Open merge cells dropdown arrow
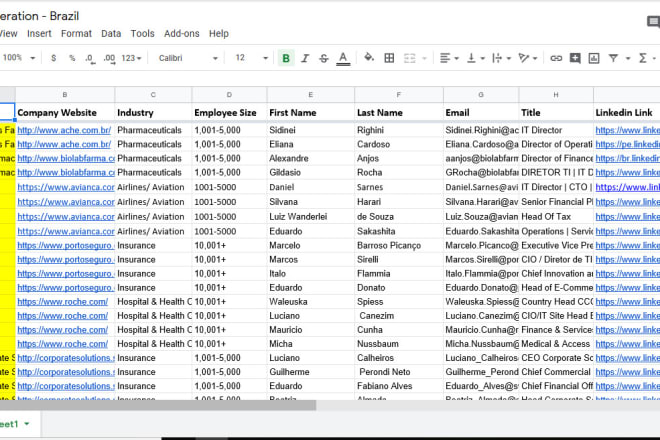660x440 pixels. point(424,59)
